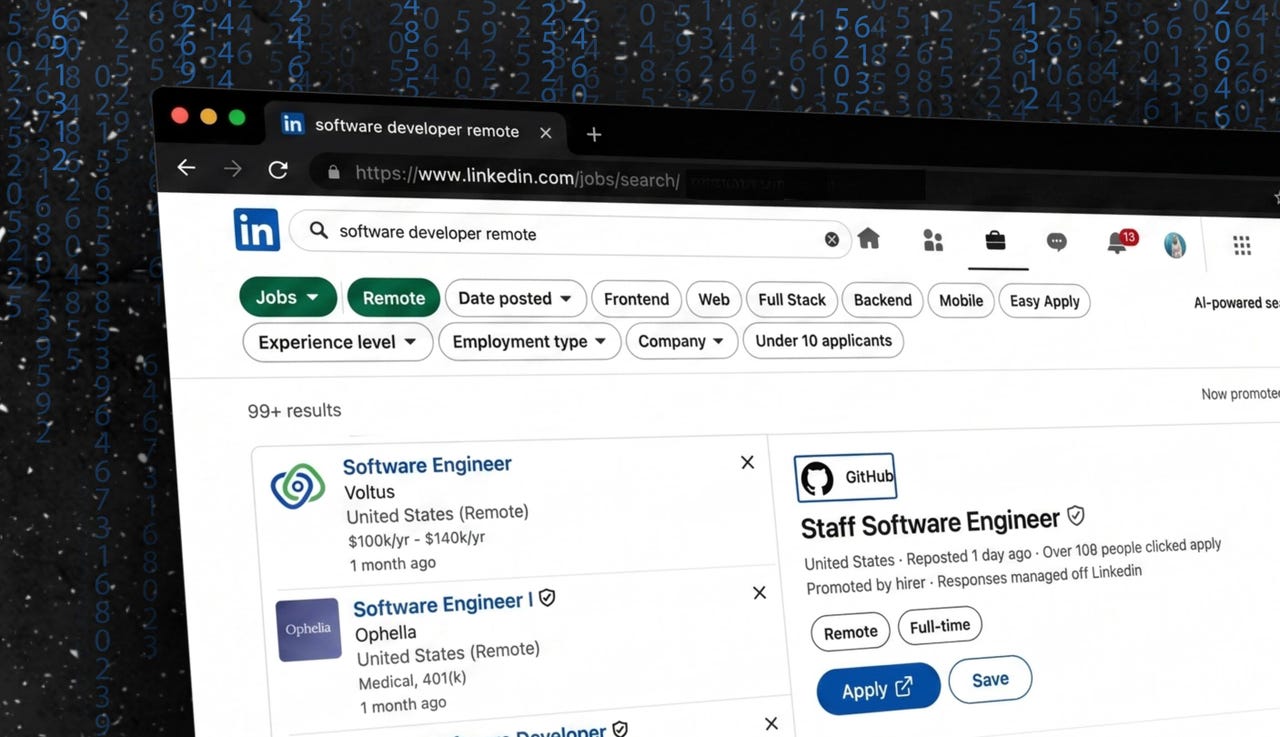Open notifications bell with 13 badge
1280x737 pixels.
[1118, 243]
